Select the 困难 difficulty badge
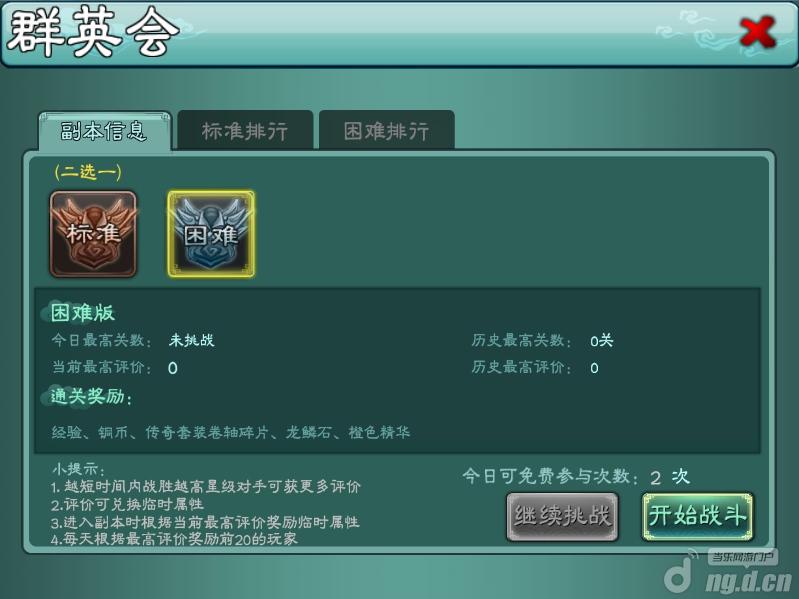The image size is (799, 599). click(211, 234)
